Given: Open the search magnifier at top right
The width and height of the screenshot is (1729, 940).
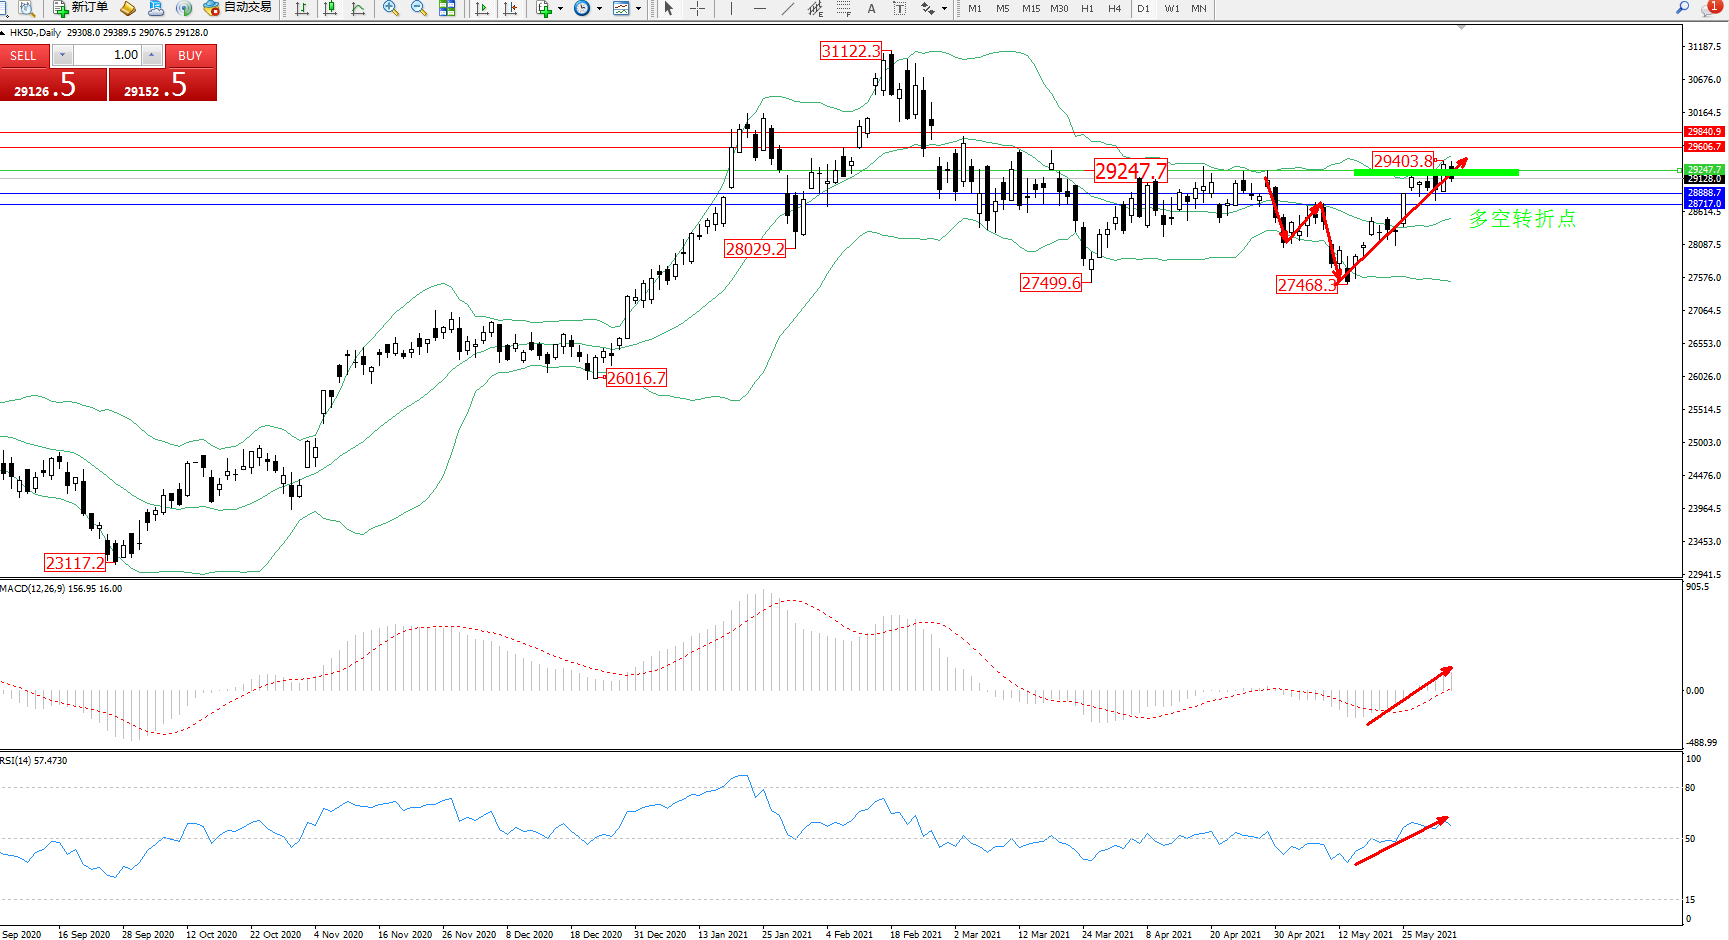Looking at the screenshot, I should 1682,8.
